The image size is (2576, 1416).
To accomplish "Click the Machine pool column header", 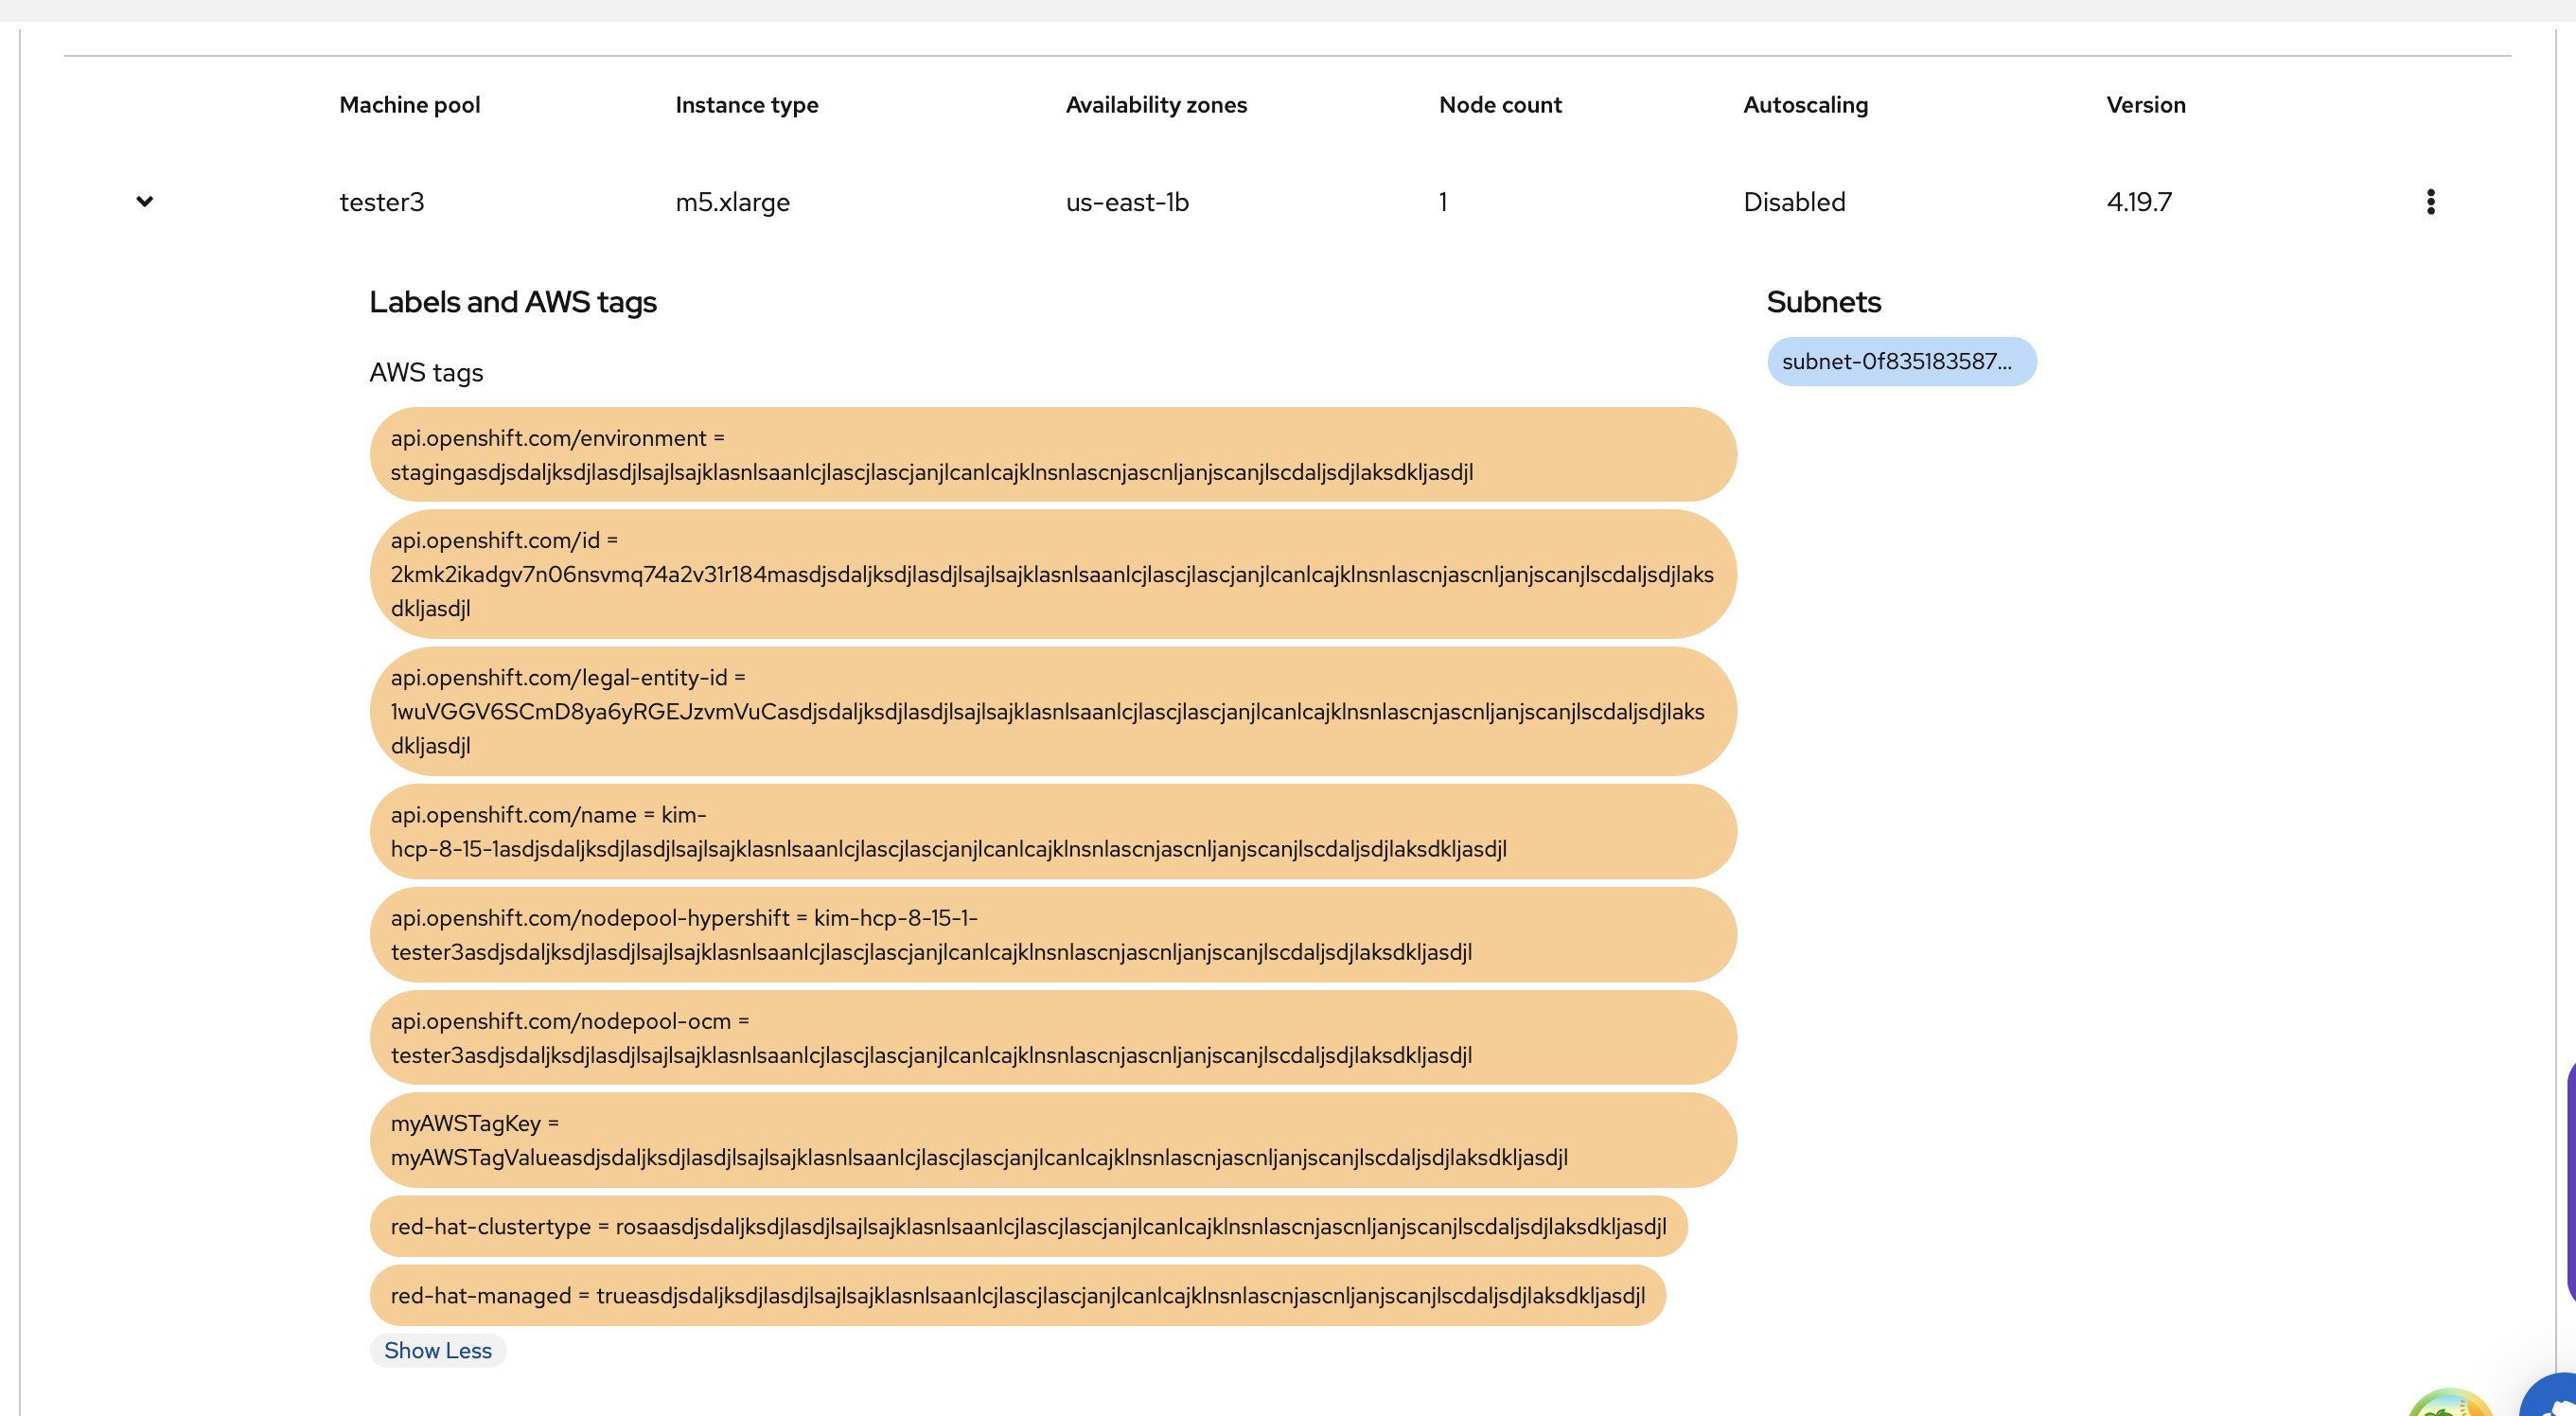I will (409, 105).
